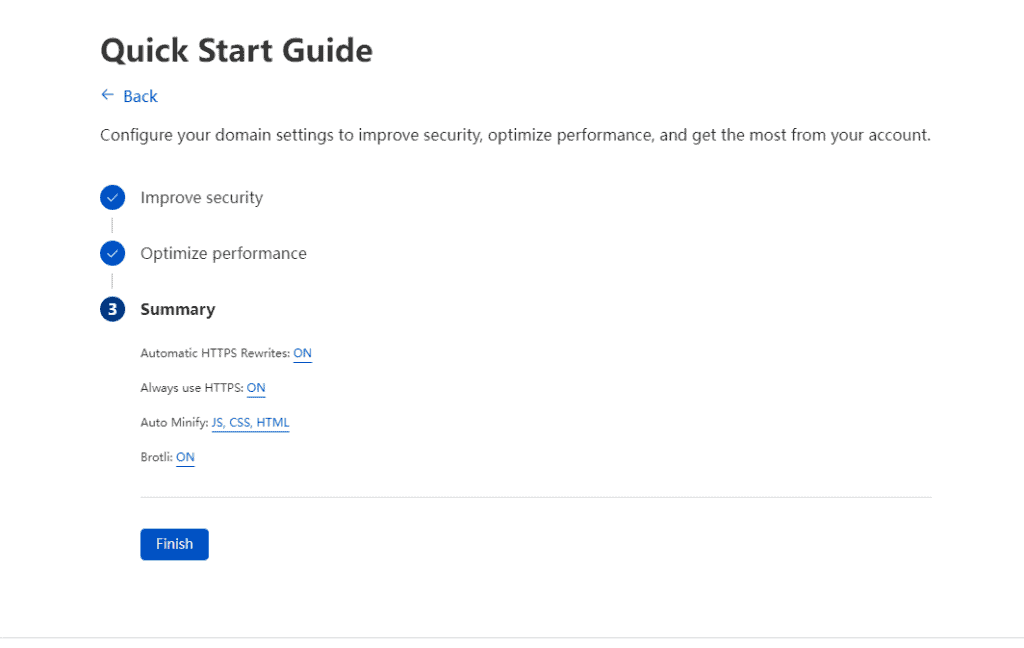Click the ON value for Always use HTTPS

point(256,388)
